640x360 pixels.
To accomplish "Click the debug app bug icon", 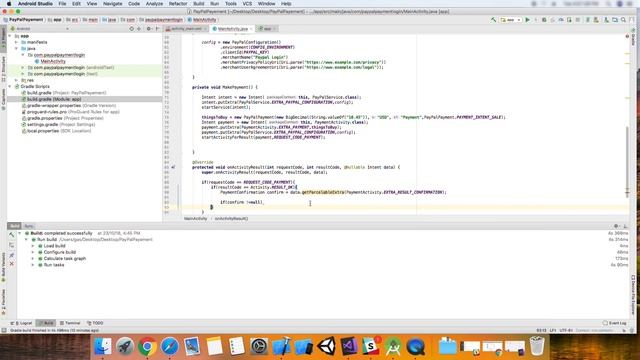I will (x=544, y=20).
